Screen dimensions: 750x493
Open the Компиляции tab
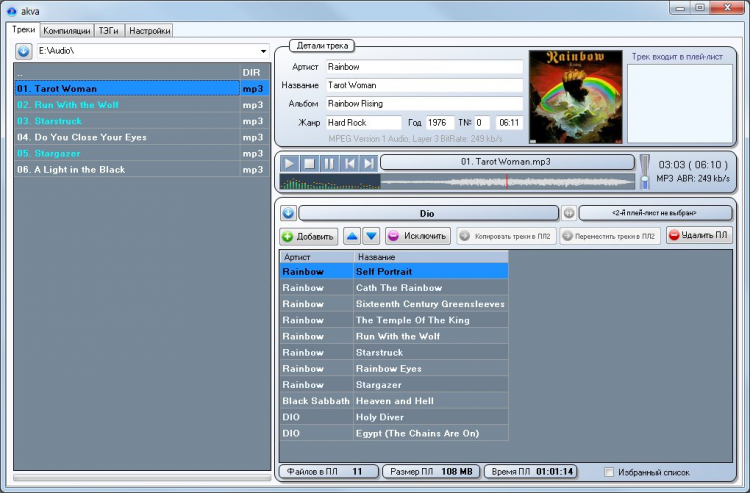[x=66, y=31]
